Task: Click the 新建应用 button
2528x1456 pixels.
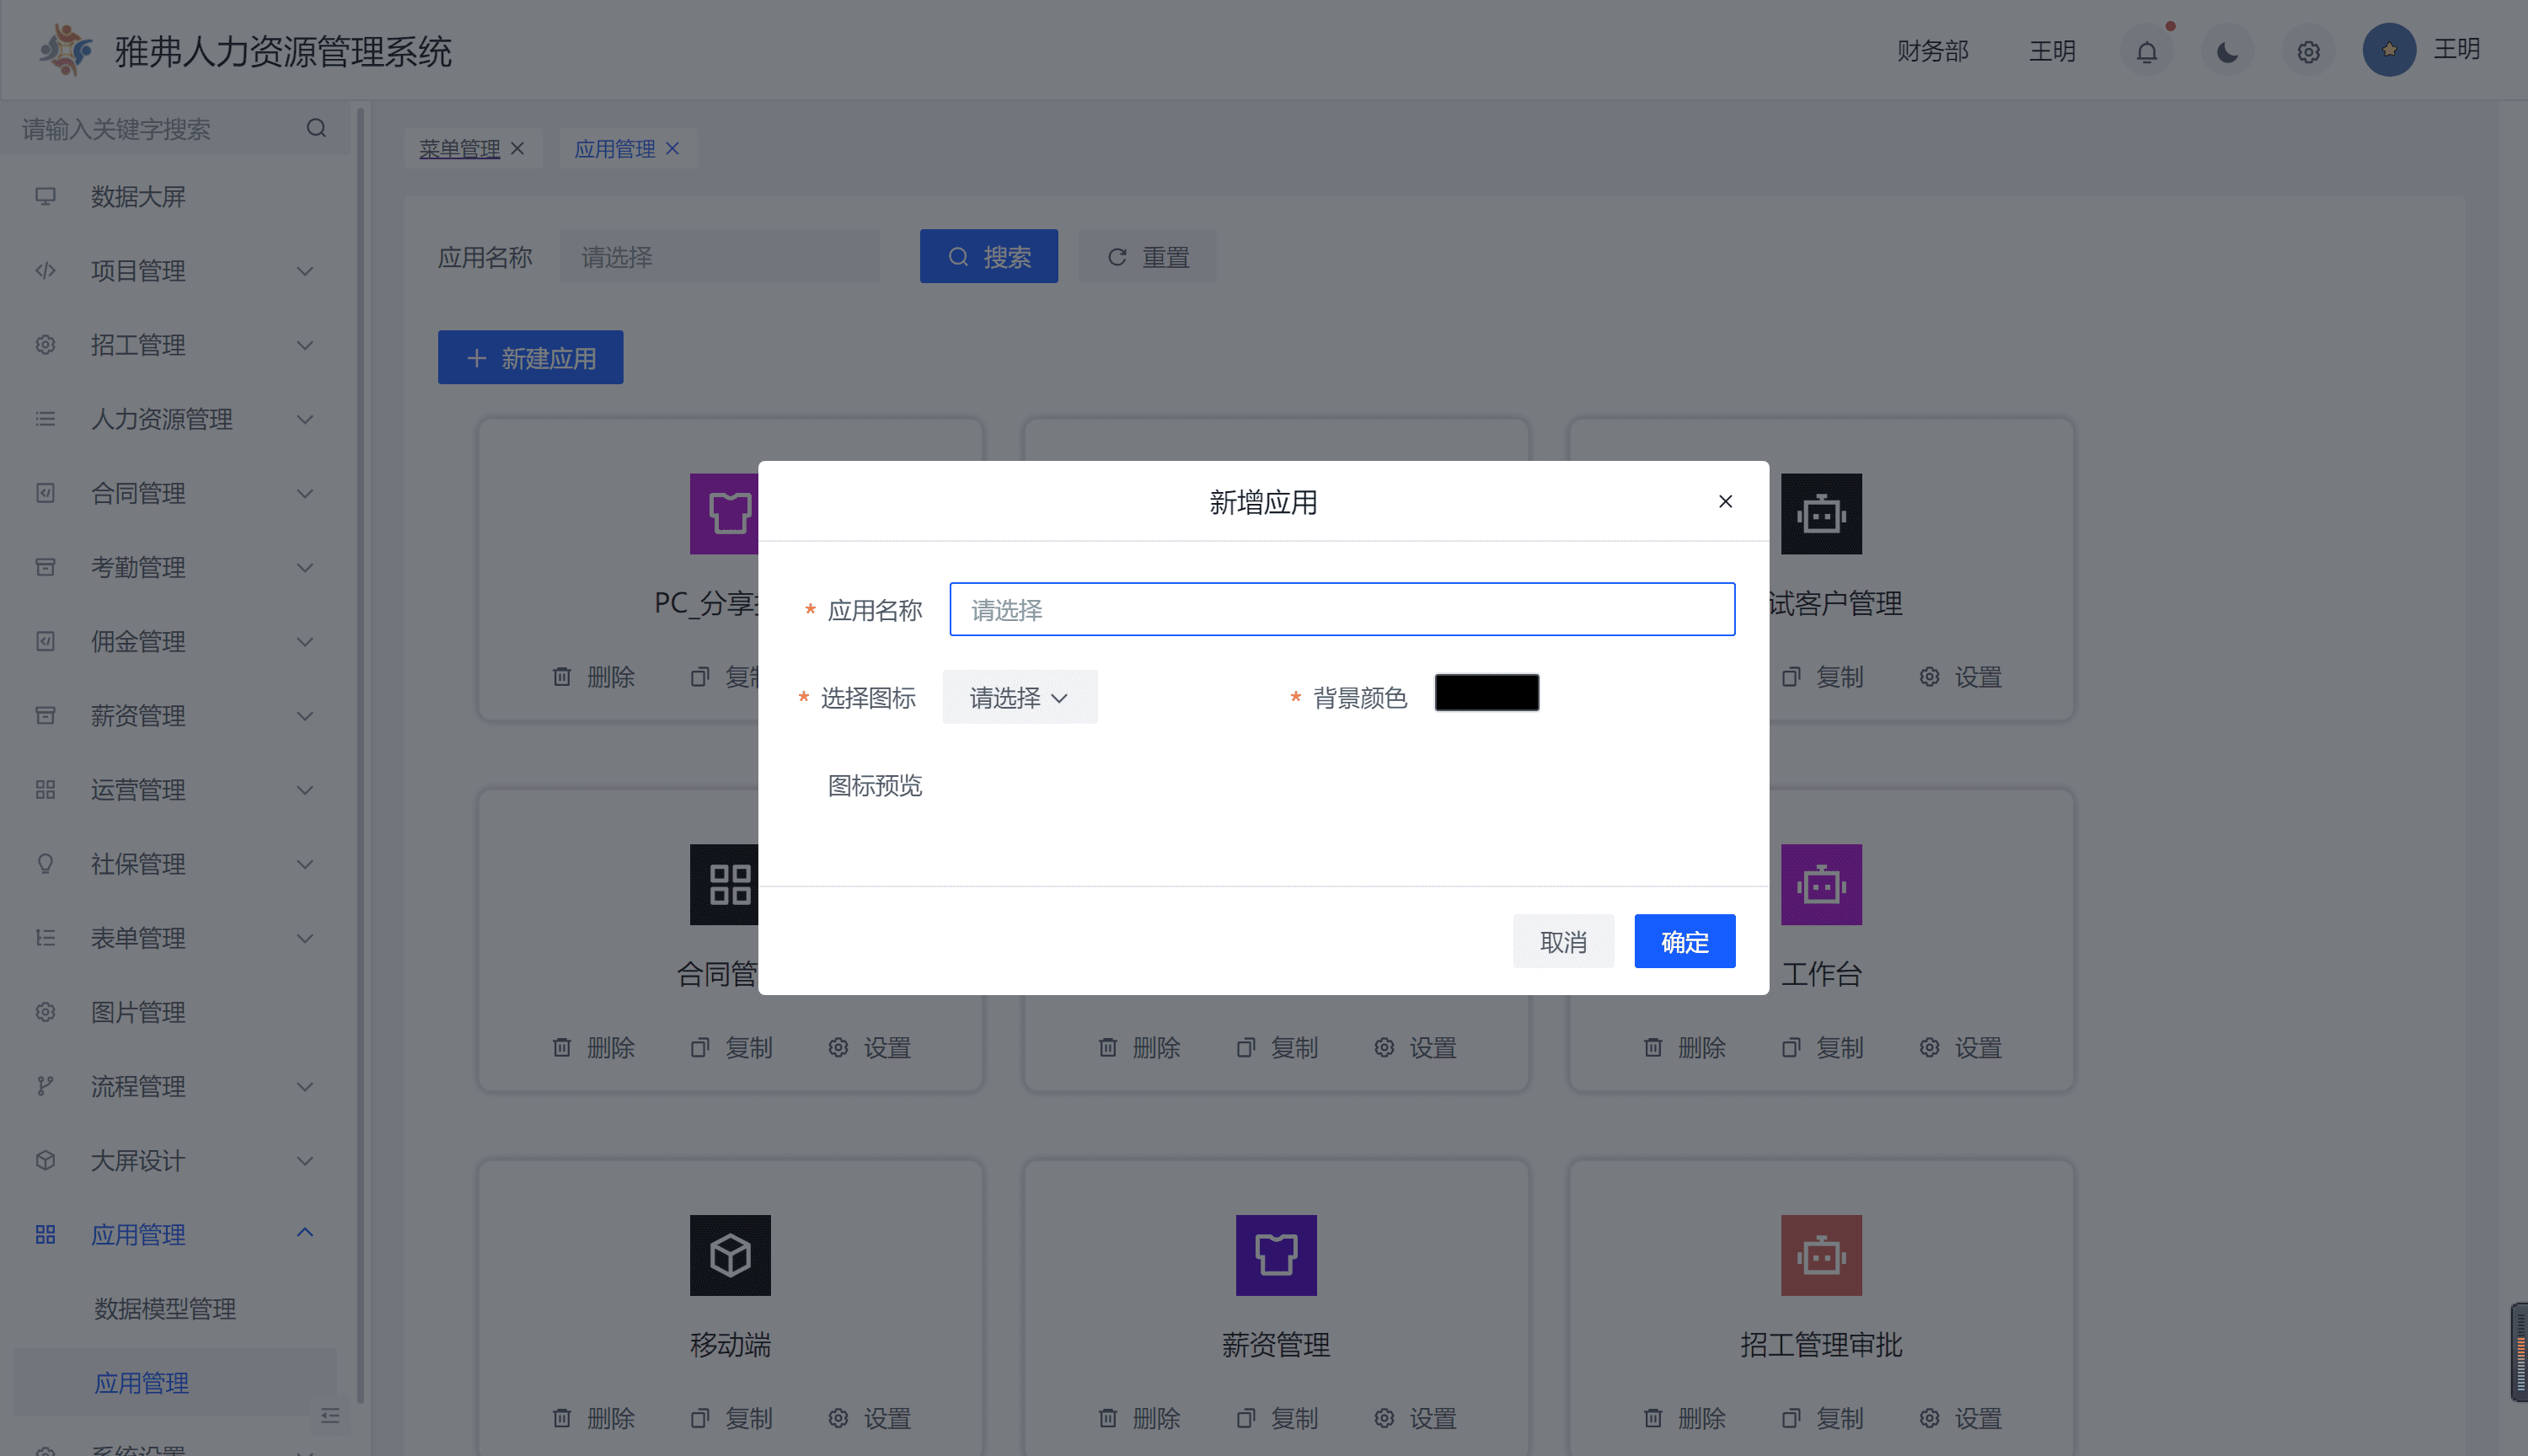Action: 530,357
